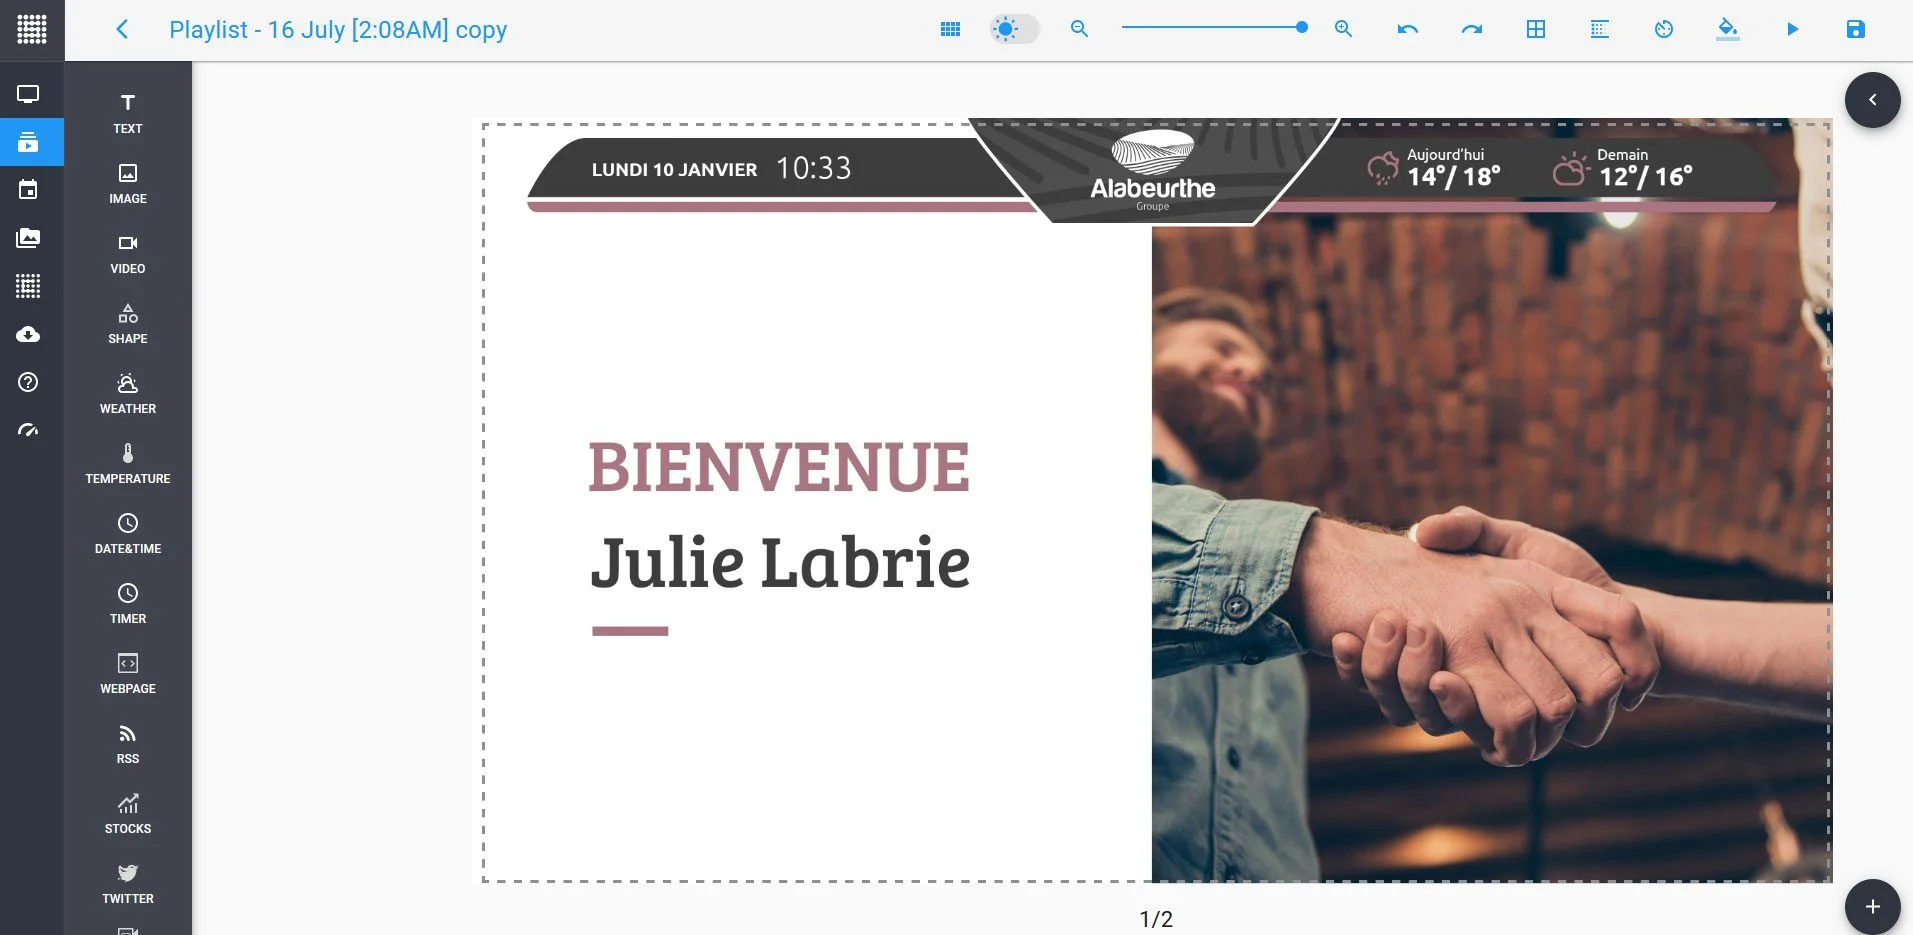
Task: Select the Shape tool
Action: point(128,324)
